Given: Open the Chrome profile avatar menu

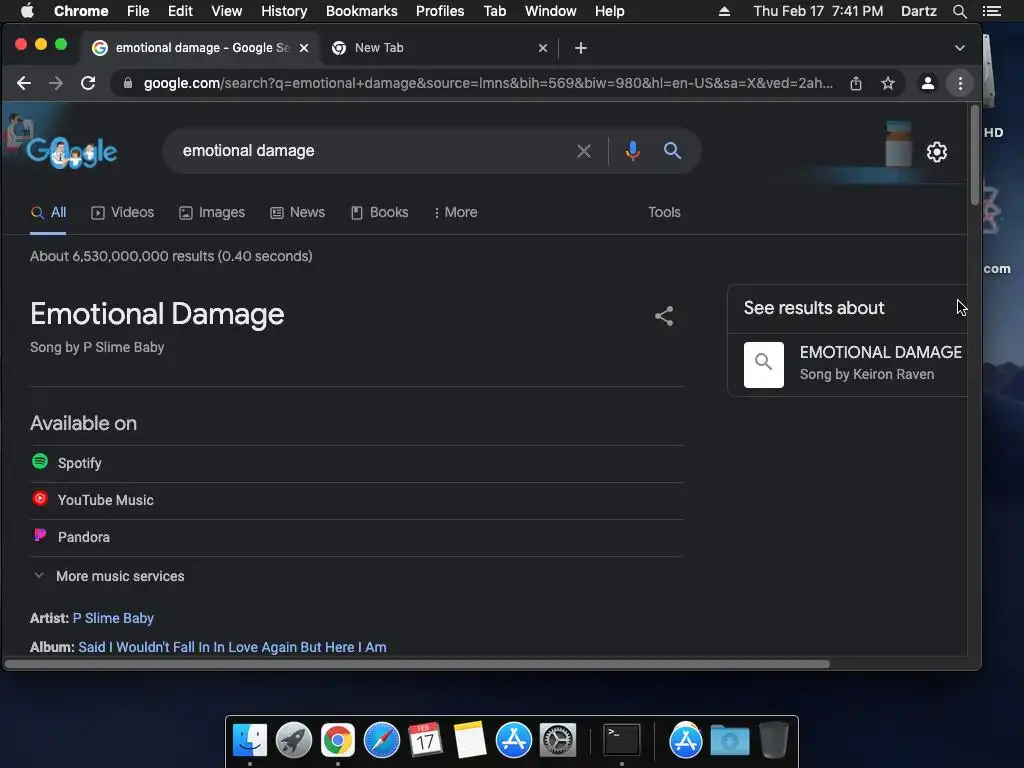Looking at the screenshot, I should coord(927,84).
